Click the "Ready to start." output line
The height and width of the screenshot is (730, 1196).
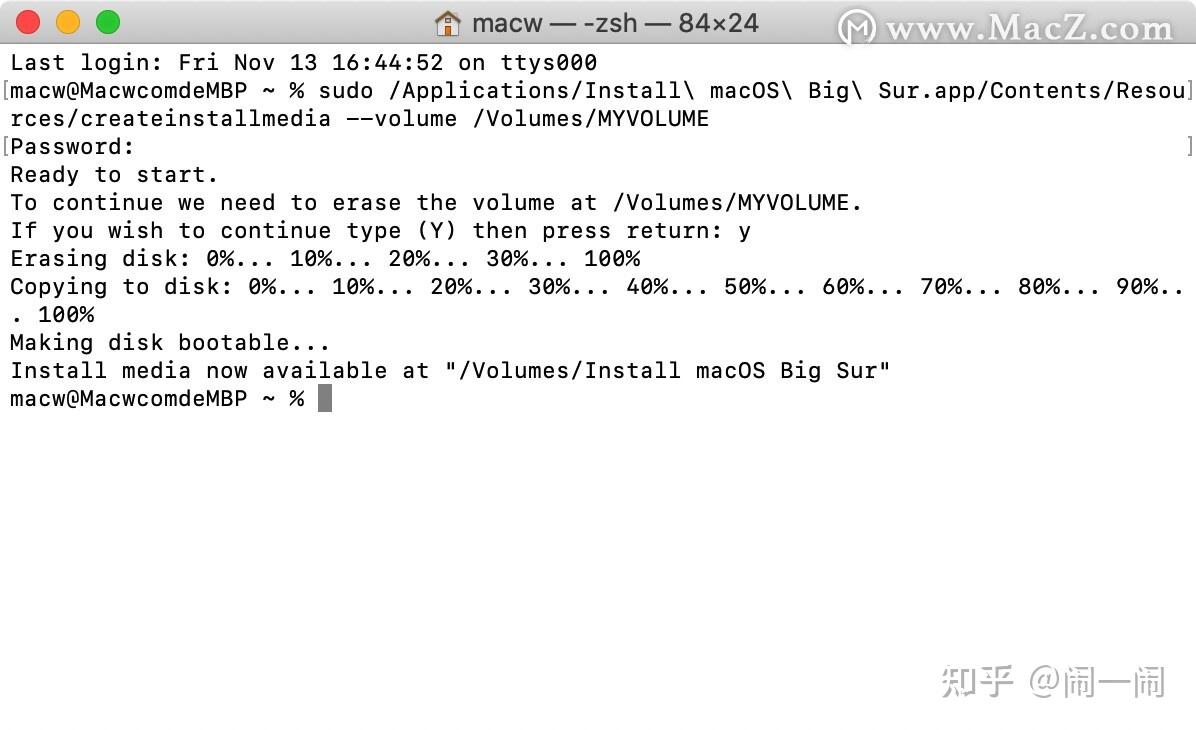point(114,175)
